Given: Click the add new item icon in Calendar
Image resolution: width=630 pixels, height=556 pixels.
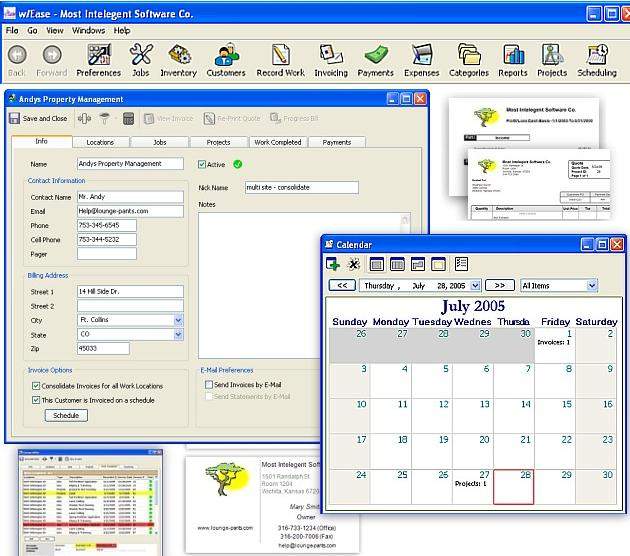Looking at the screenshot, I should 333,264.
